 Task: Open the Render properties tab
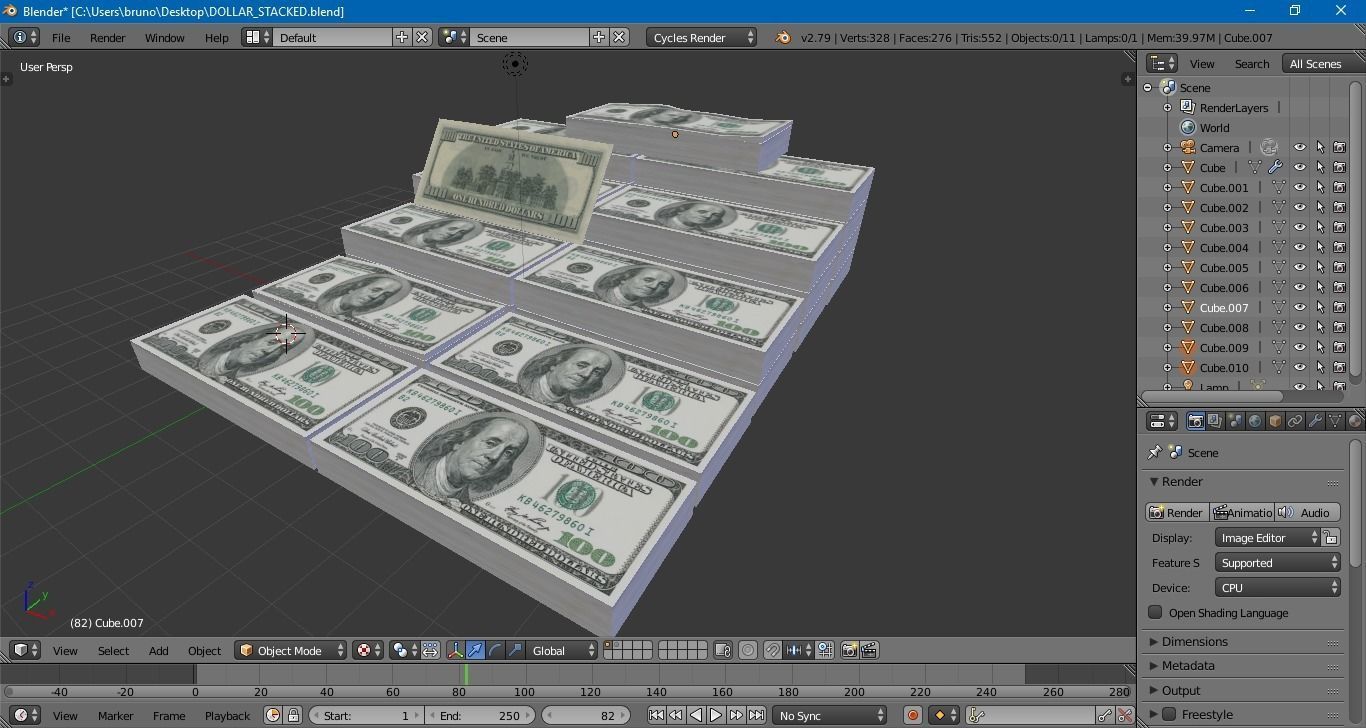tap(1195, 420)
